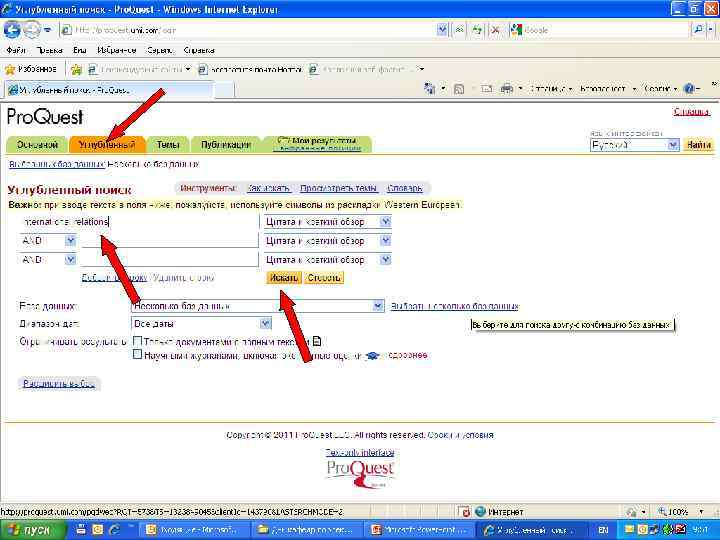The height and width of the screenshot is (540, 720).
Task: Switch to the Публикации tab
Action: point(225,145)
